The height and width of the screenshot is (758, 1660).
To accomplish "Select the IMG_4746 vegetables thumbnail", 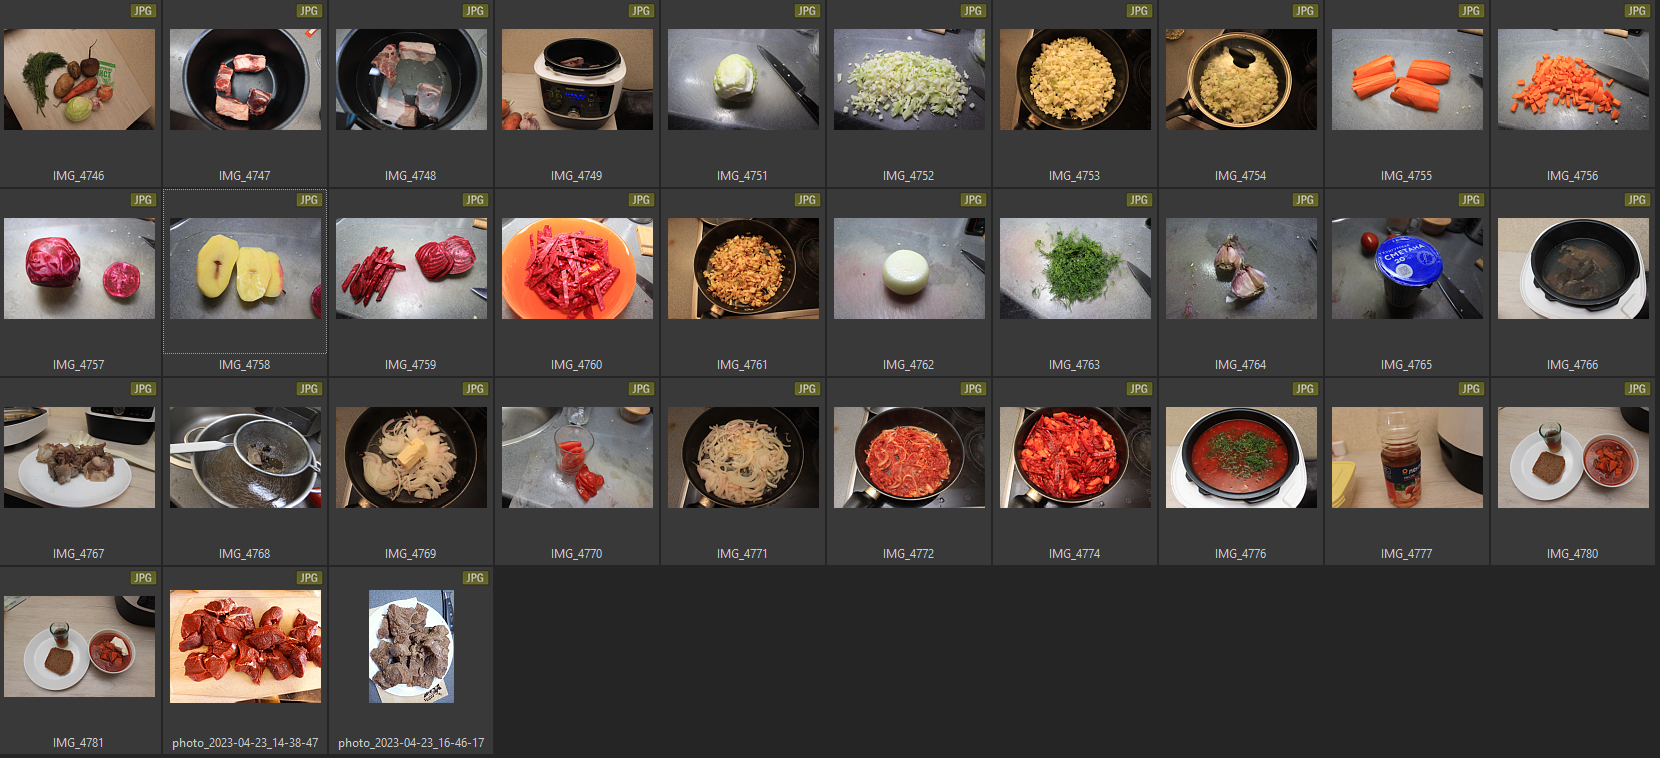I will pos(79,79).
